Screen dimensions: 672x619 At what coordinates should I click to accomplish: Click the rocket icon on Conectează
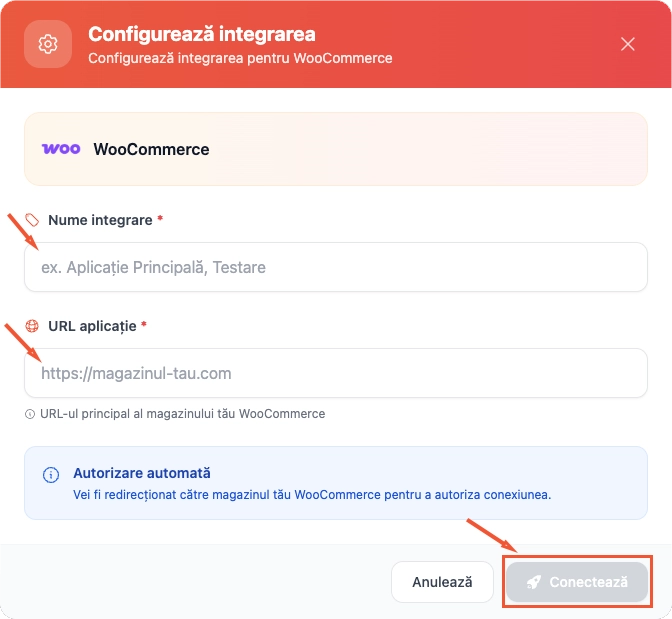534,582
